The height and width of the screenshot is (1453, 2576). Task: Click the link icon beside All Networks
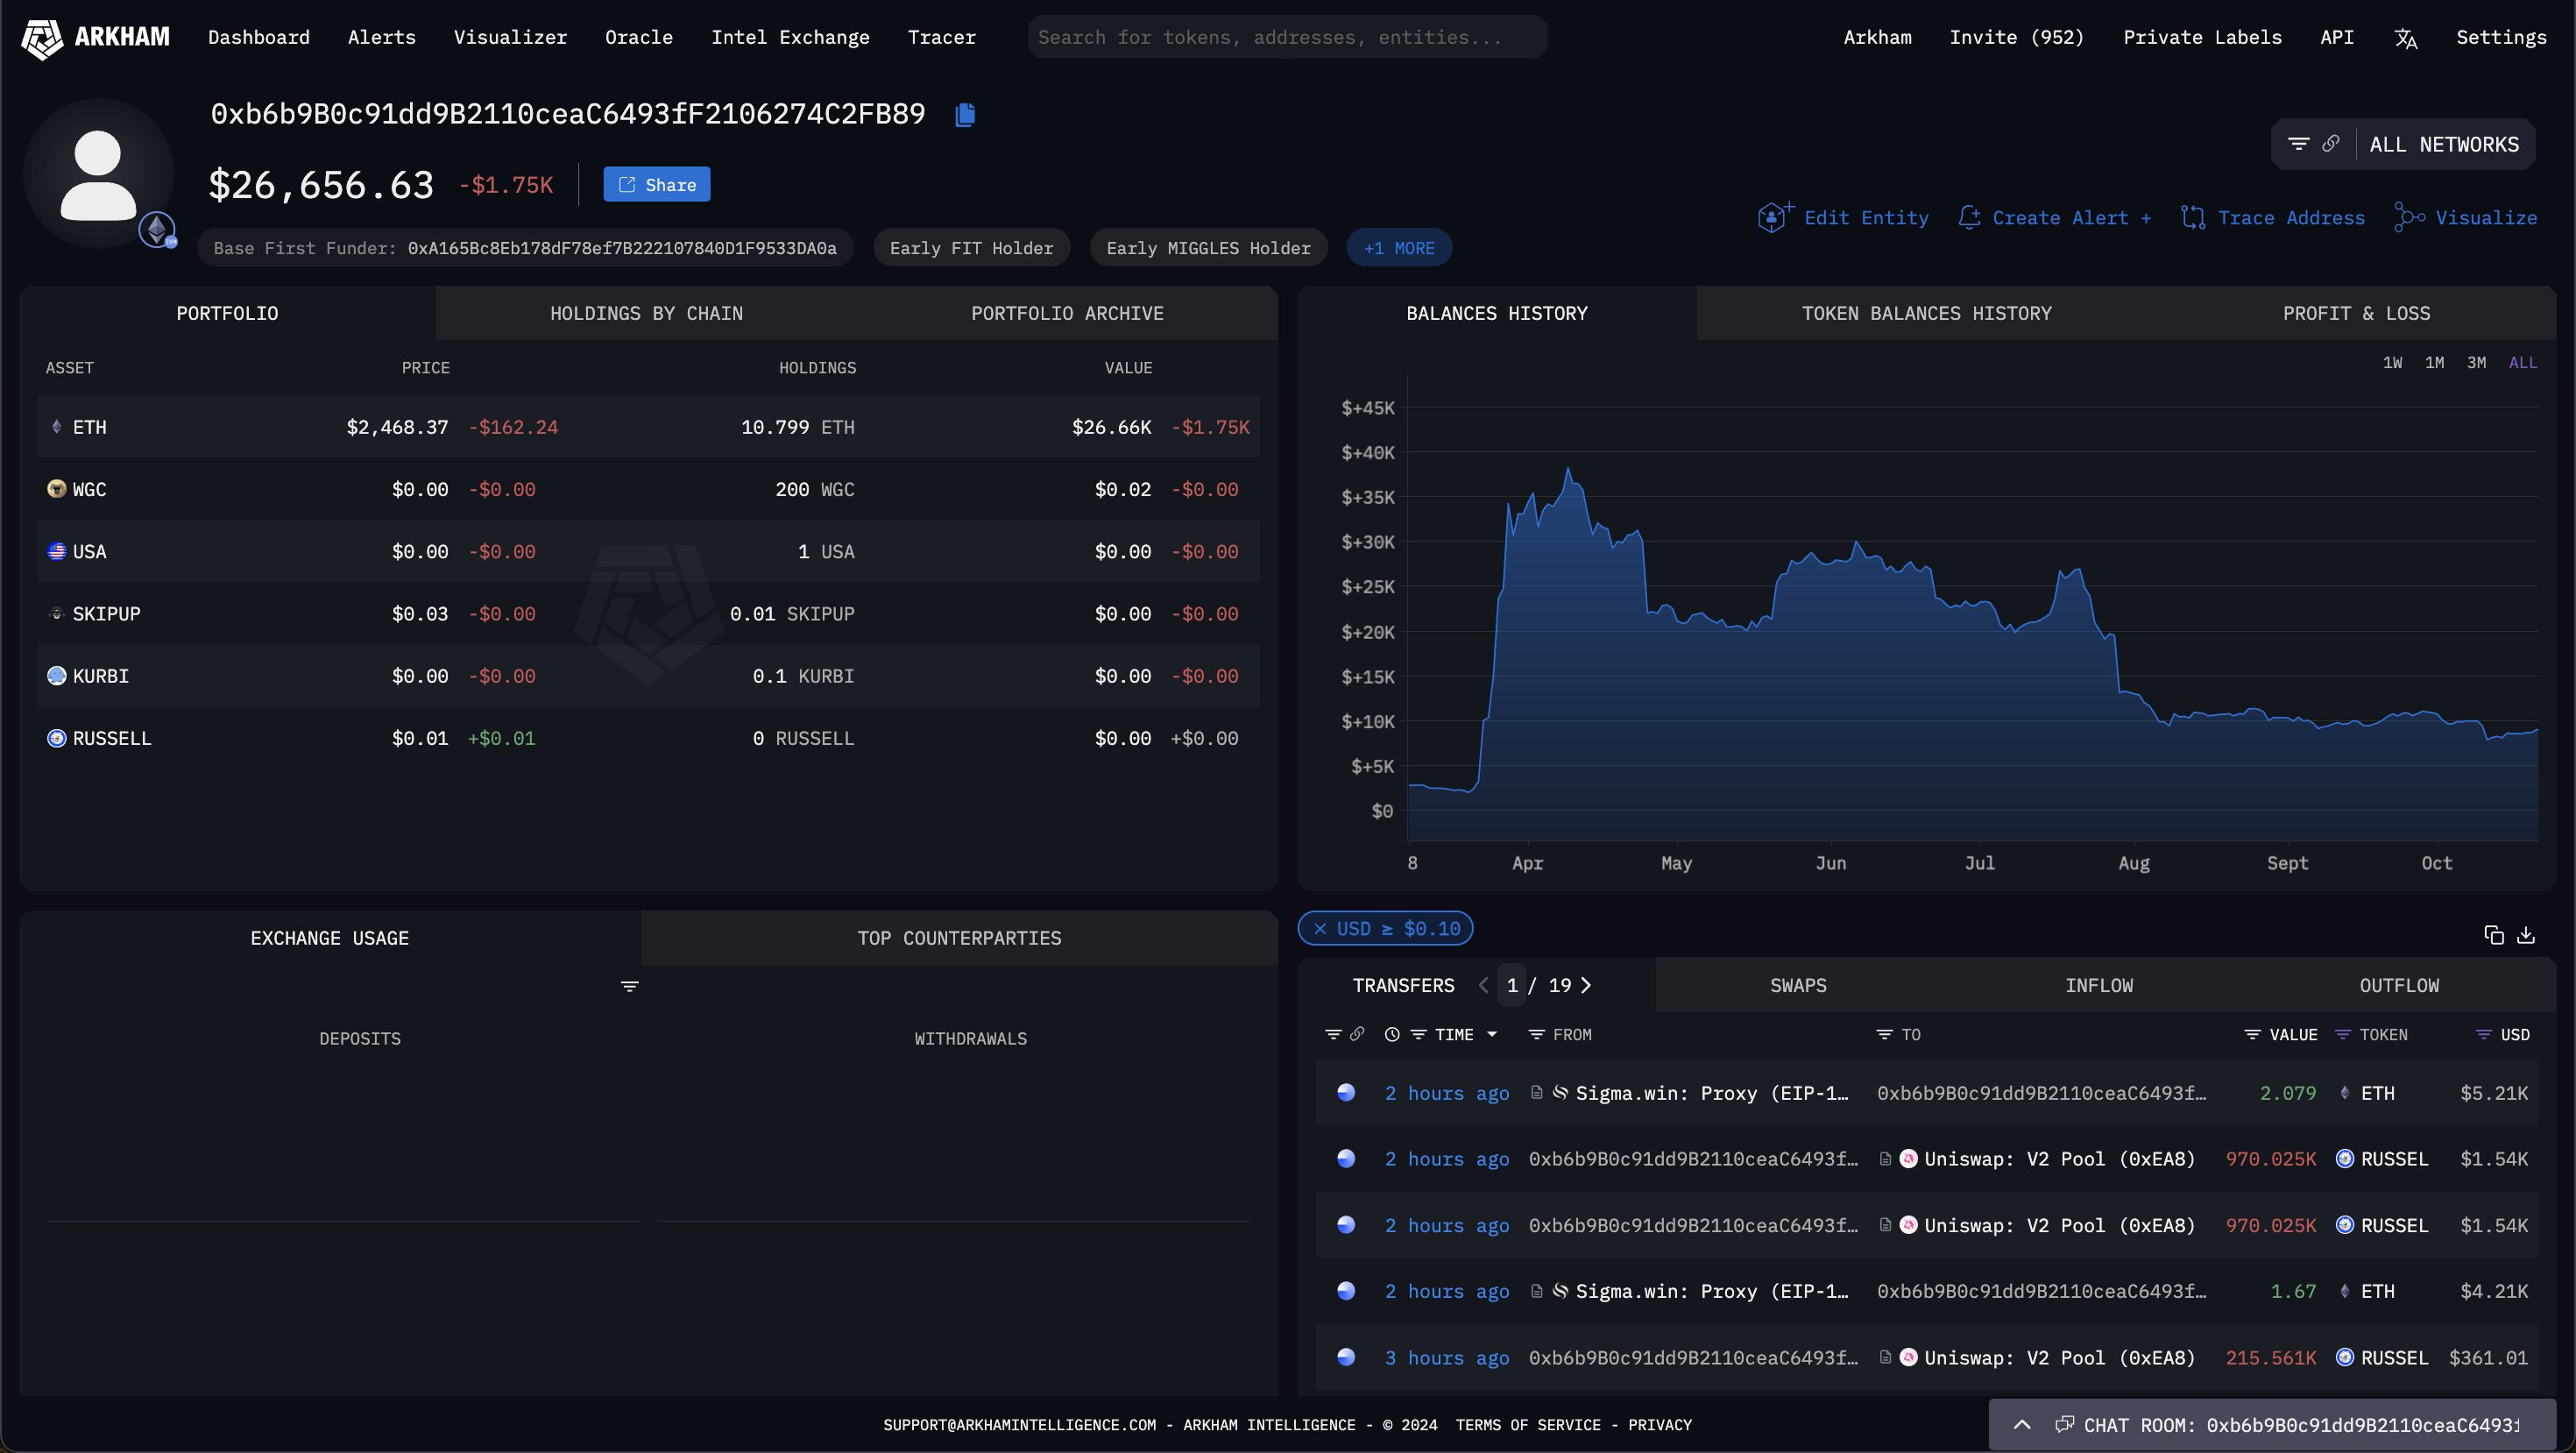point(2330,144)
